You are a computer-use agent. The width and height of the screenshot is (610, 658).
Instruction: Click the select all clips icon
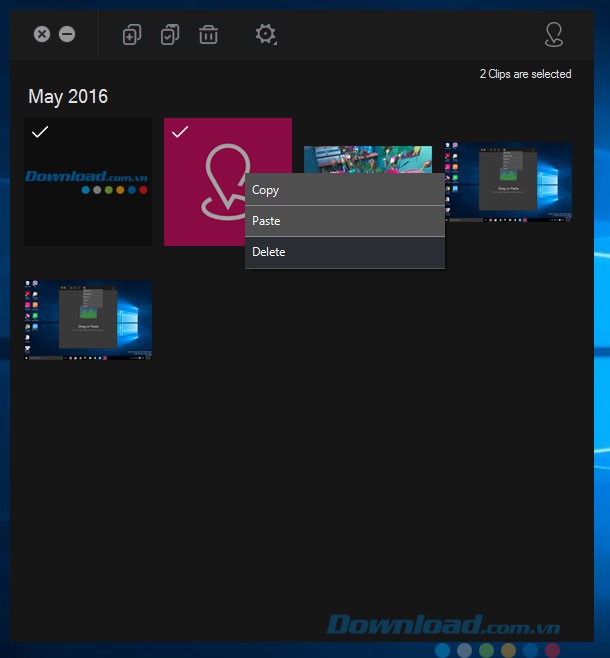(x=170, y=35)
